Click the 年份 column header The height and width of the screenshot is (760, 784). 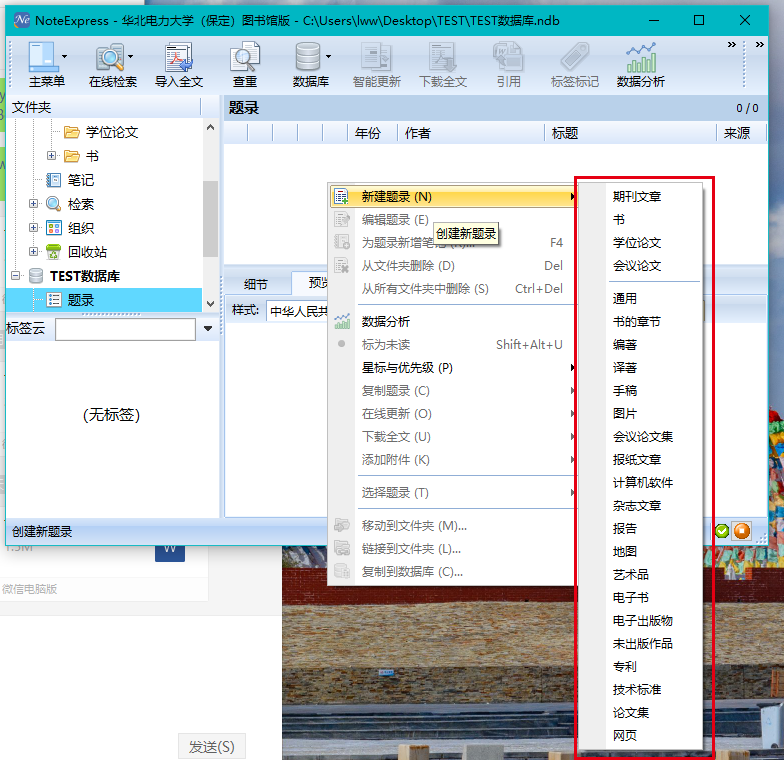372,133
